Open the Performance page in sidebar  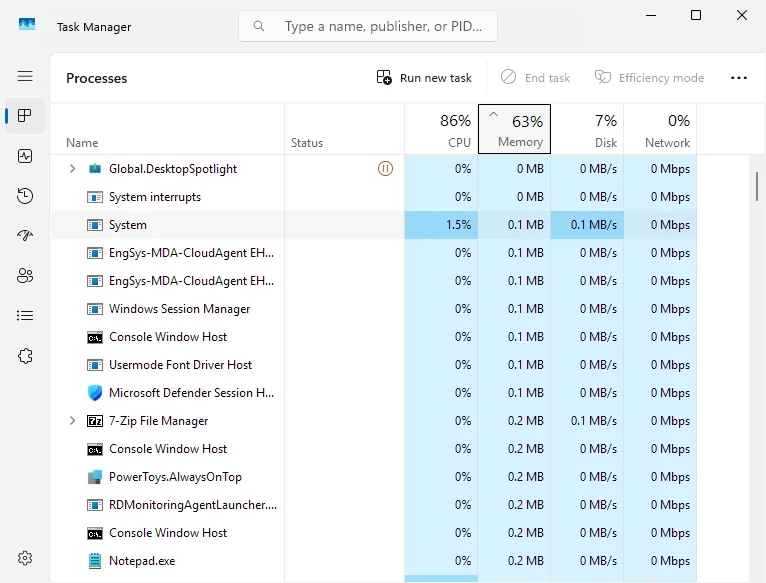pyautogui.click(x=25, y=156)
